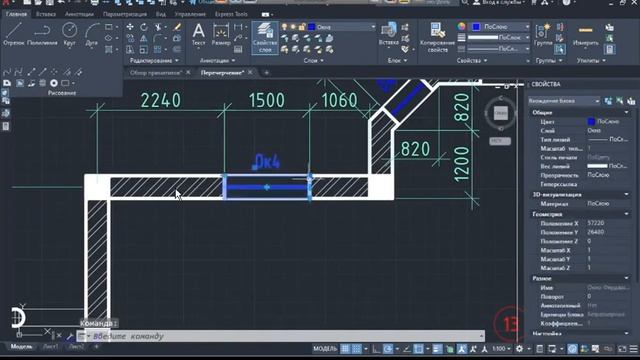
Task: Select the Полилиния (Polyline) tool
Action: point(42,34)
